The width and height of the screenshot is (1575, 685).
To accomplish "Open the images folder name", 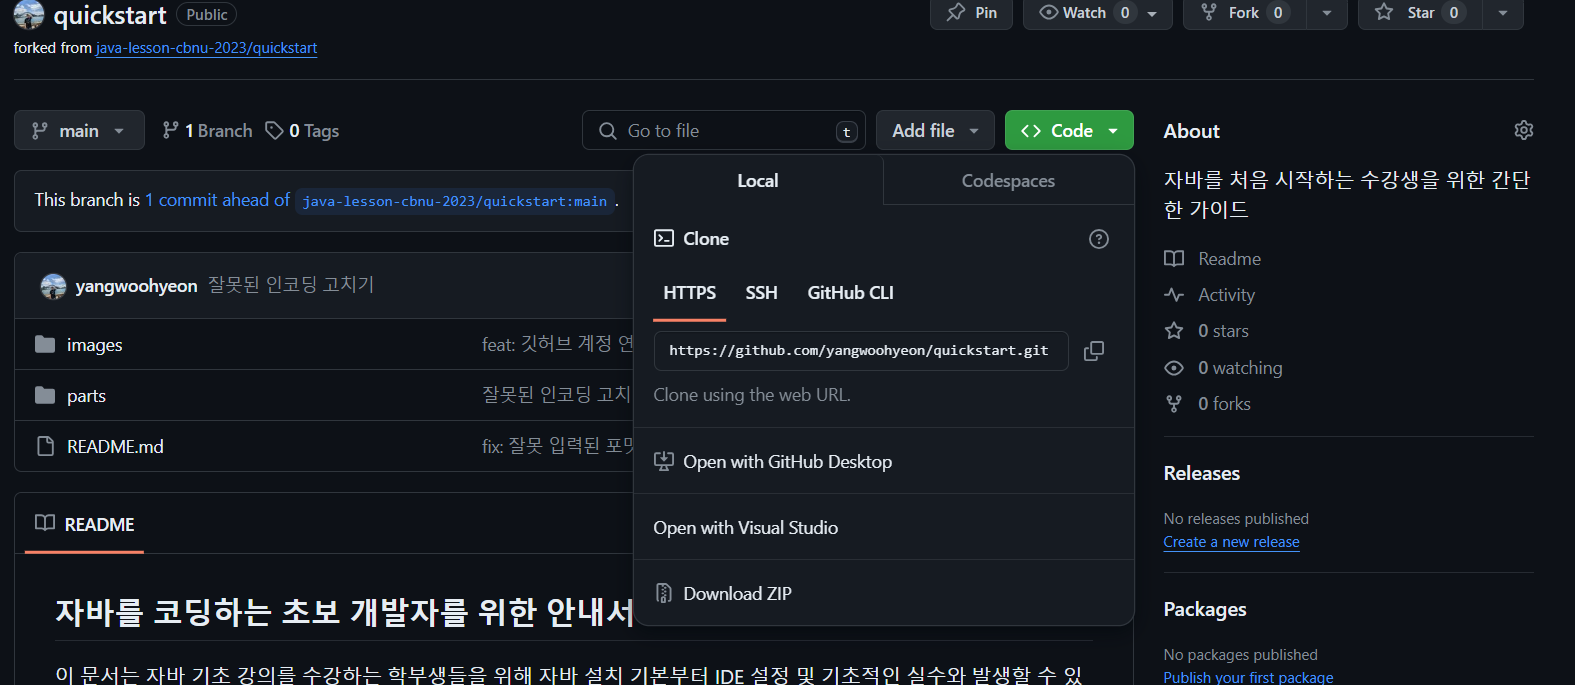I will (95, 345).
